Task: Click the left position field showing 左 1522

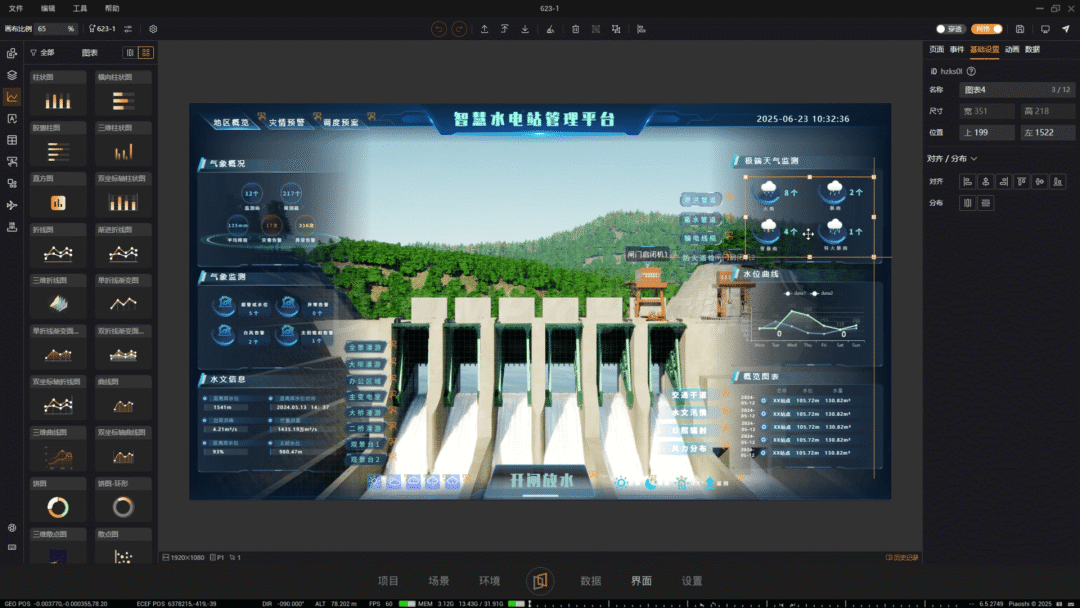Action: click(1047, 132)
